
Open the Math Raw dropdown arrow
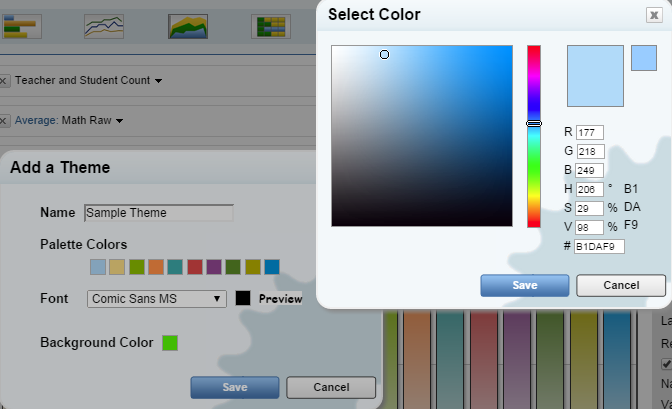coord(119,121)
